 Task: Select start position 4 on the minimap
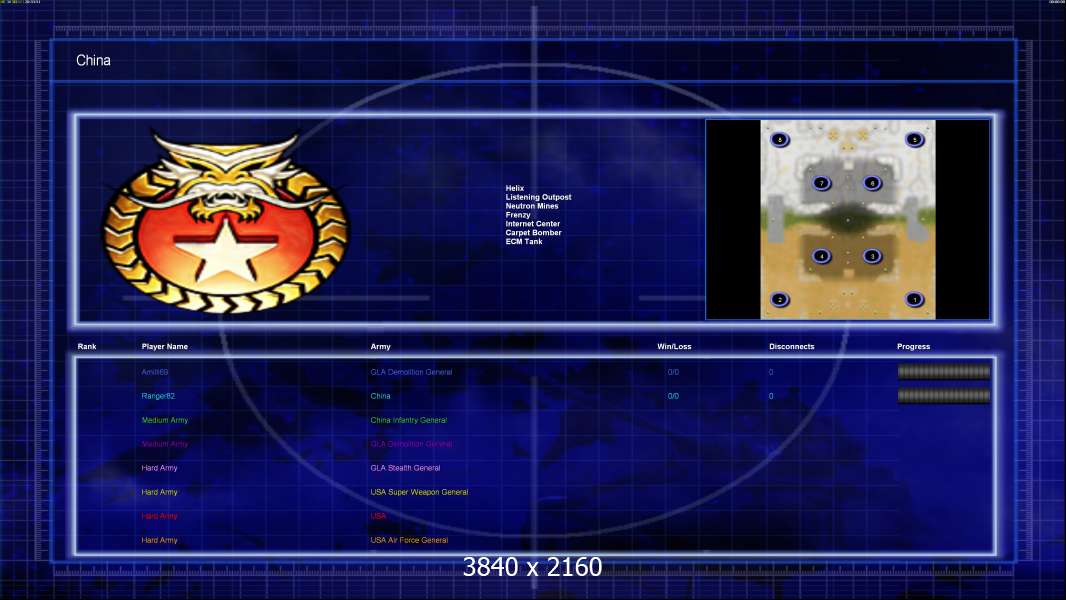click(x=822, y=256)
